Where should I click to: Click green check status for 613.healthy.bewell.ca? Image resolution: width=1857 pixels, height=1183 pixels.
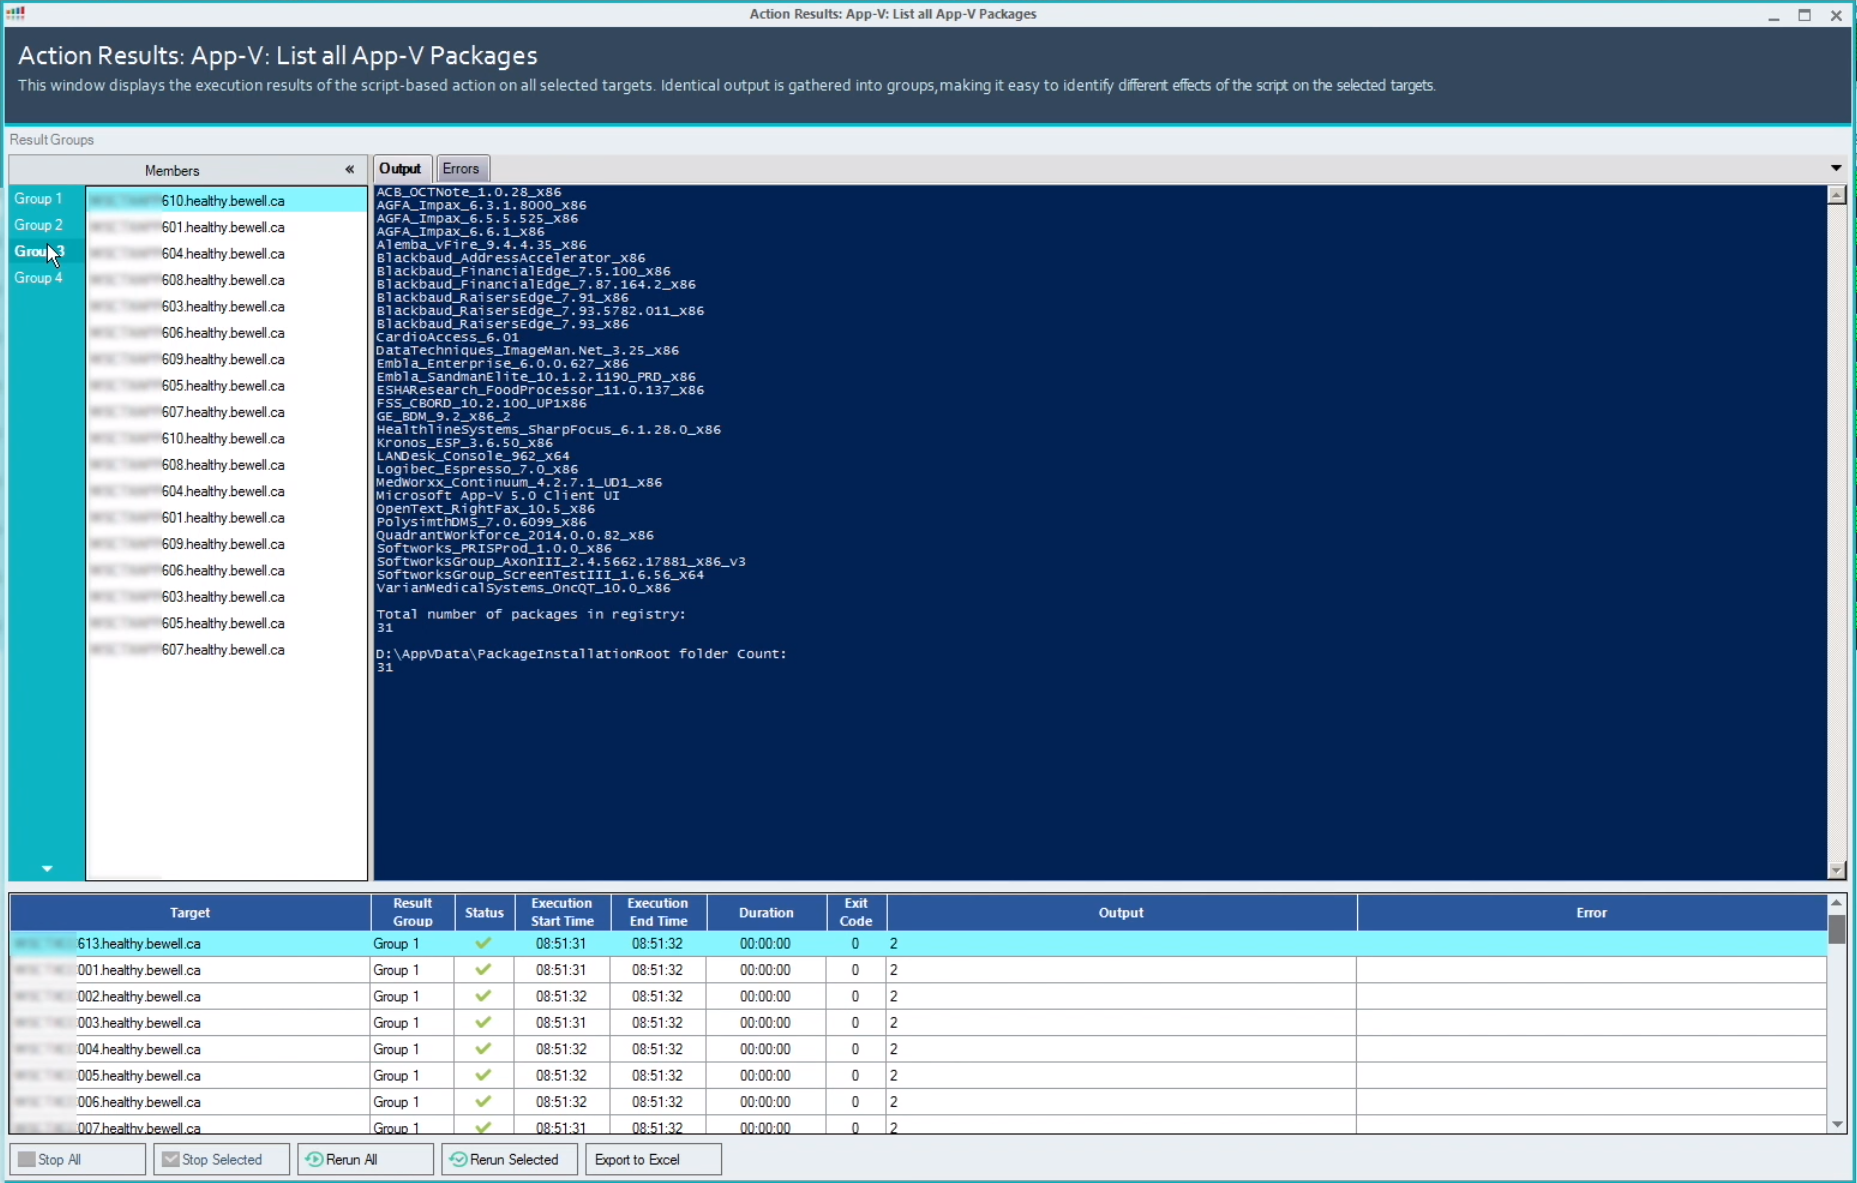pyautogui.click(x=483, y=943)
